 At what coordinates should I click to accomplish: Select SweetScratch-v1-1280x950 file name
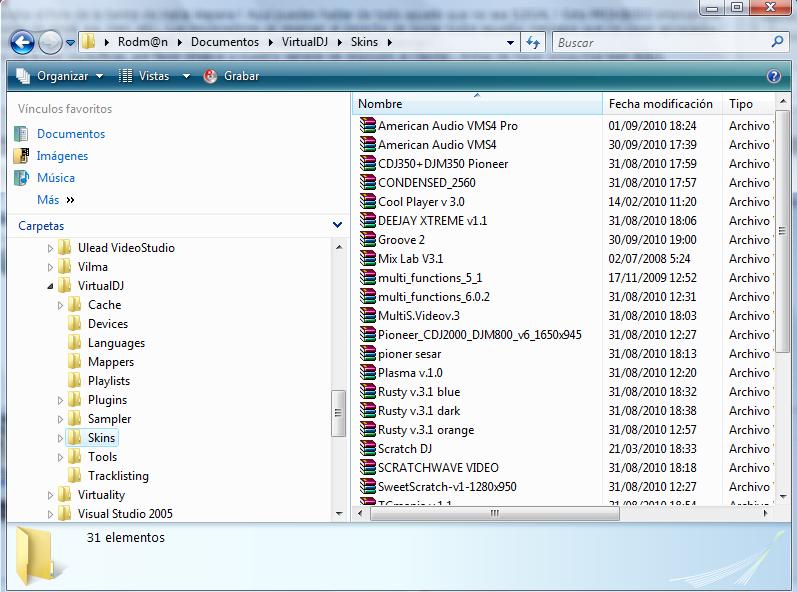[x=447, y=487]
